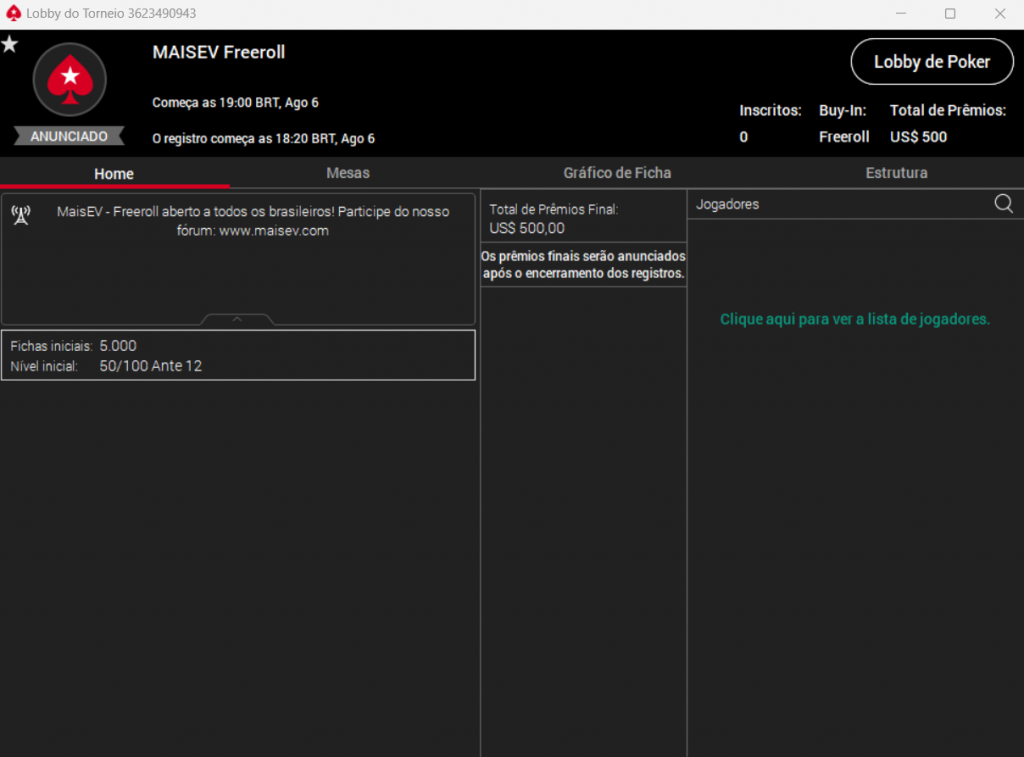
Task: Click the 'Inscritos:' header label
Action: point(770,110)
